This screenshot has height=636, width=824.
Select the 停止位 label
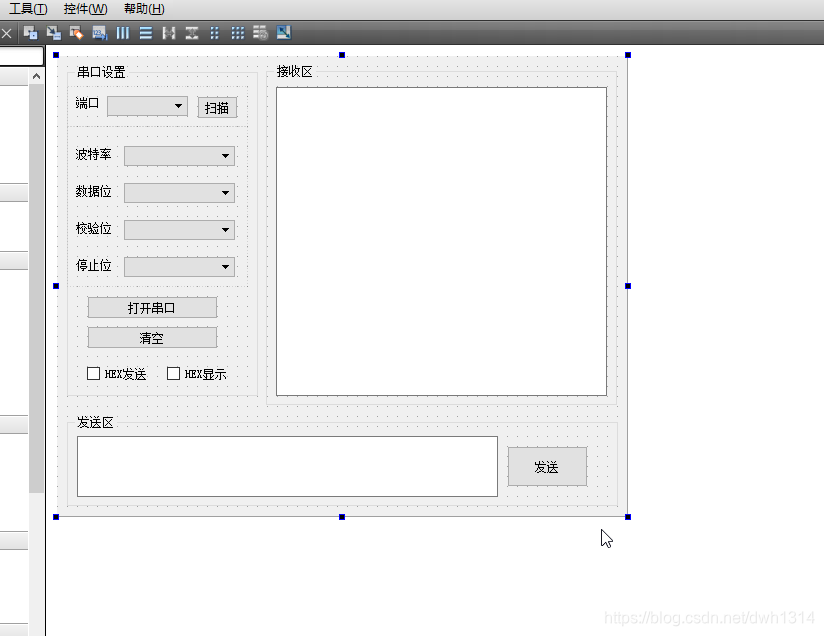pos(93,265)
